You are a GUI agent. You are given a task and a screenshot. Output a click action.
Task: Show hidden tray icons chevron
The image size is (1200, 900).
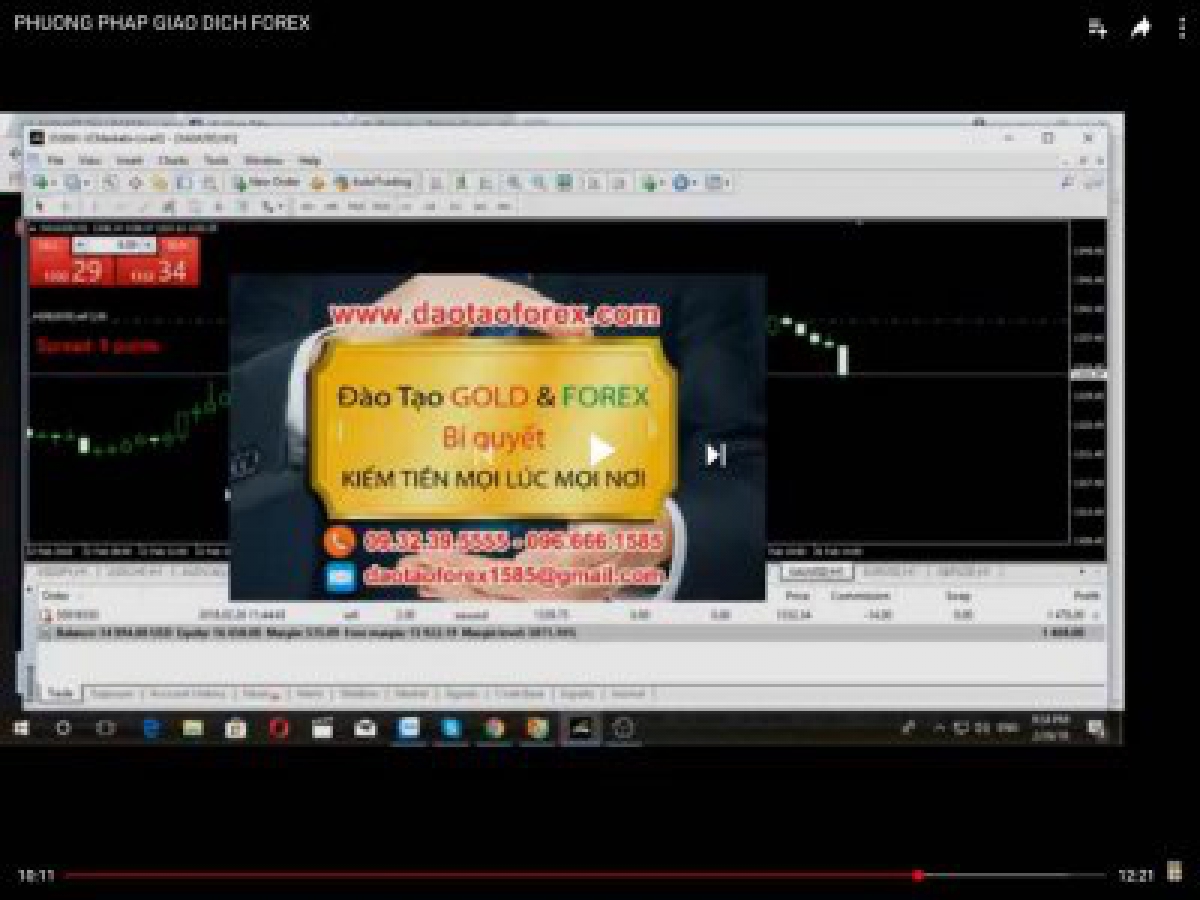939,729
